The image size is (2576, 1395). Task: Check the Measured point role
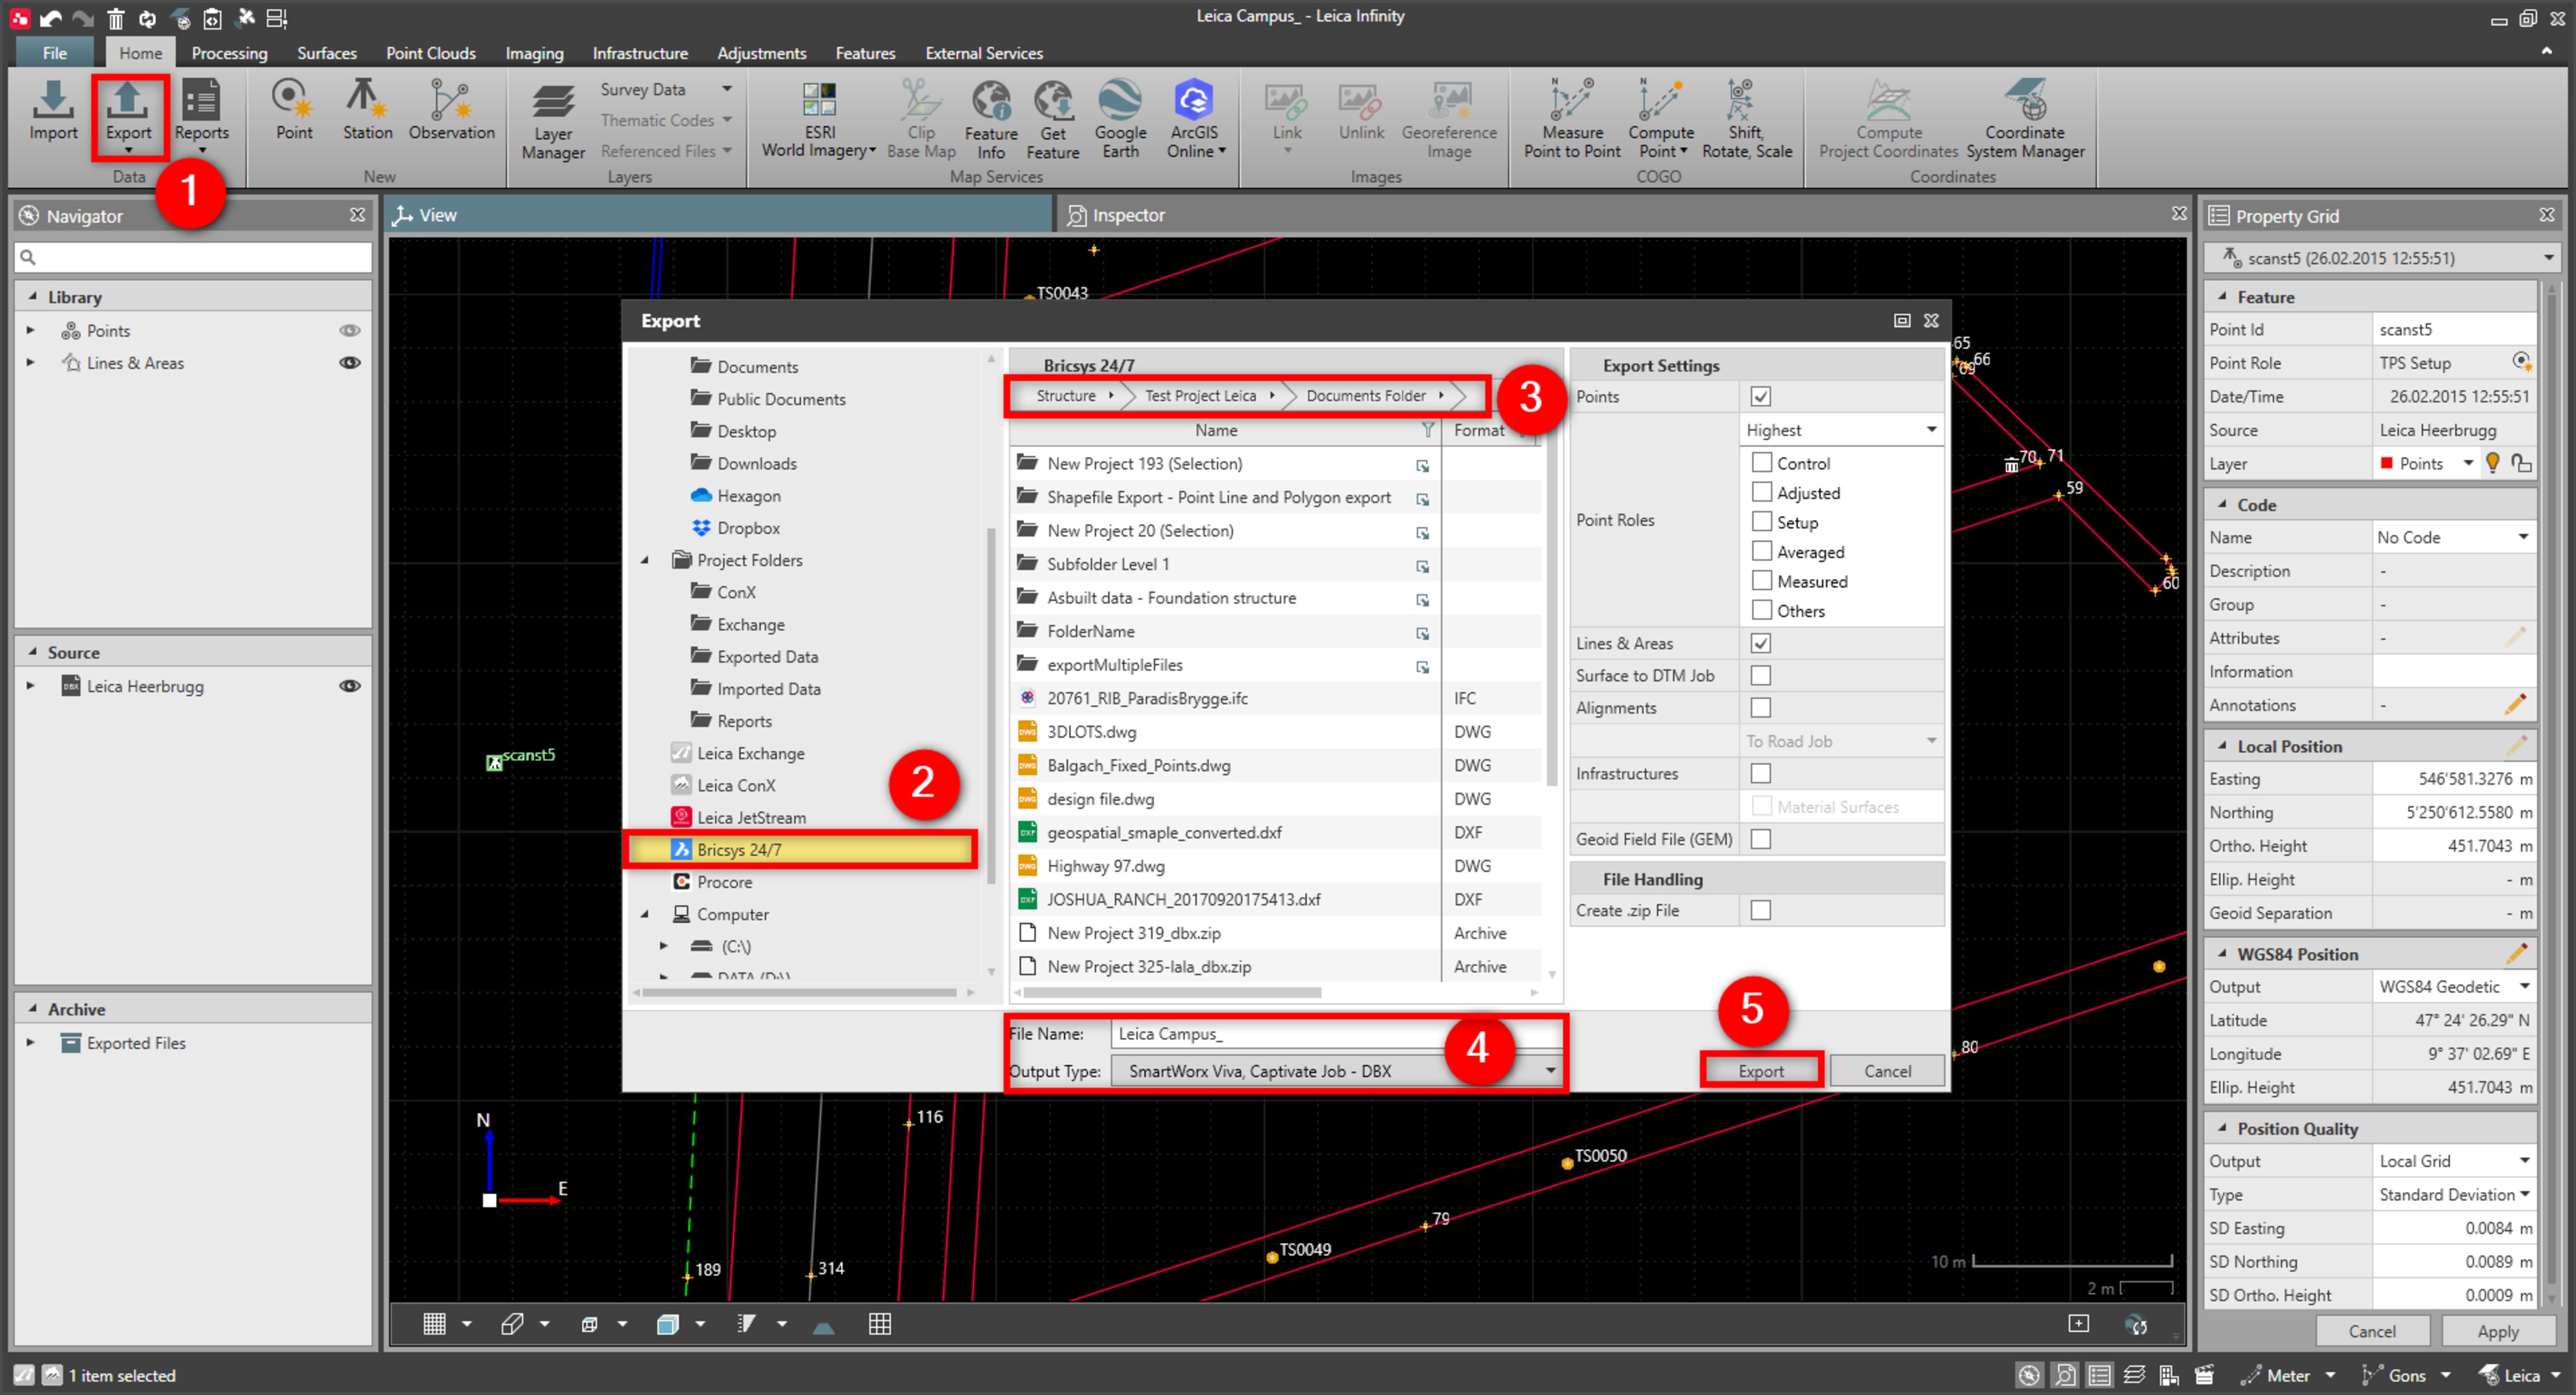1761,580
